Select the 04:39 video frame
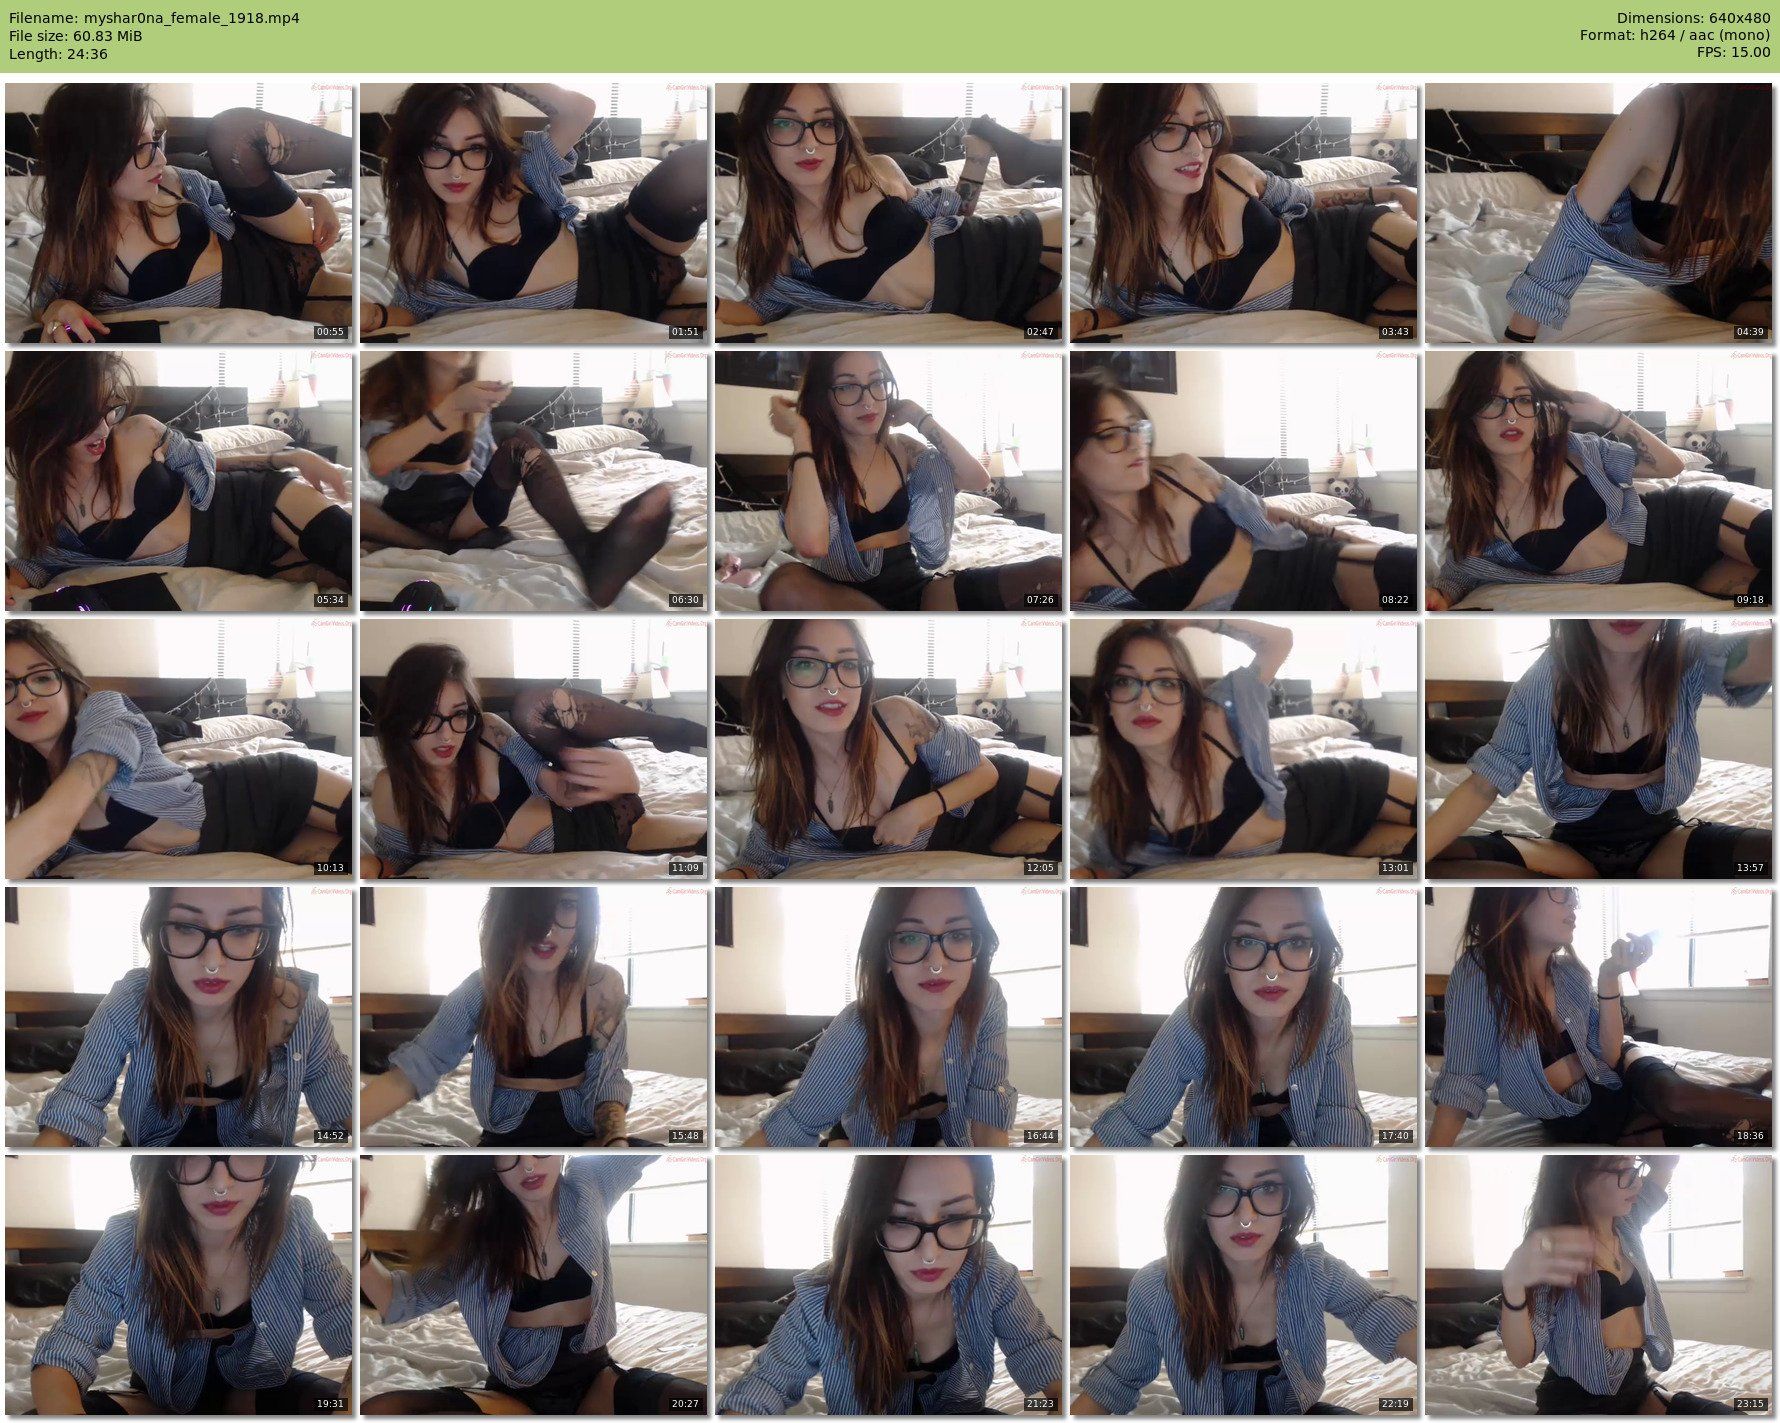Image resolution: width=1780 pixels, height=1423 pixels. (x=1598, y=213)
